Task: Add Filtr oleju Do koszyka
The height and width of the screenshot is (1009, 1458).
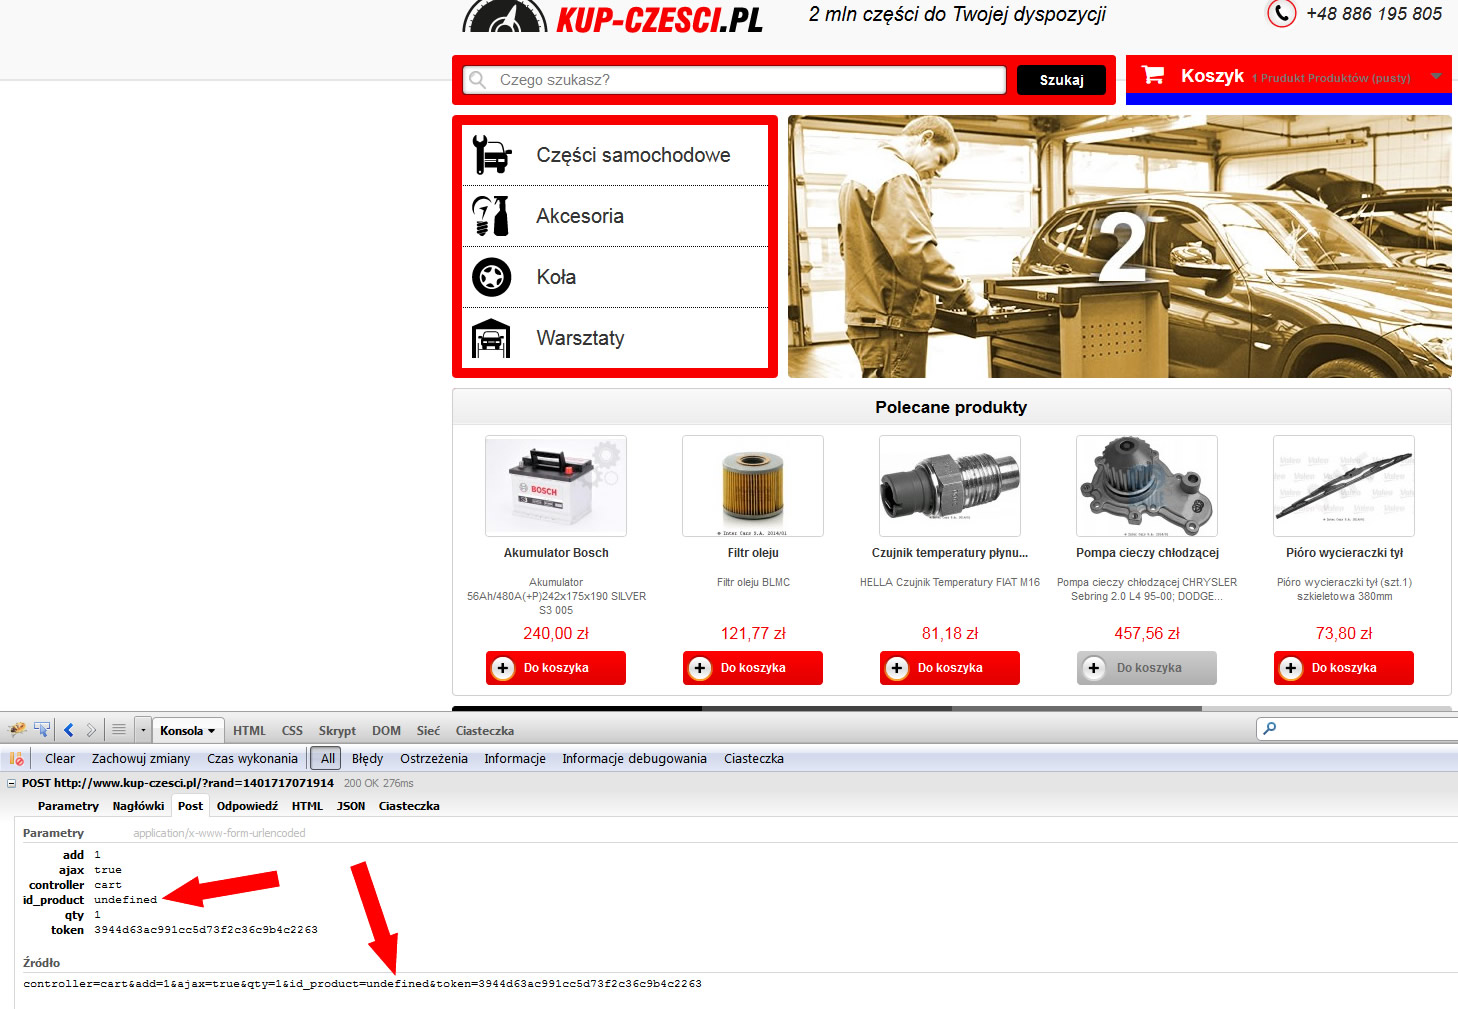Action: [x=753, y=668]
